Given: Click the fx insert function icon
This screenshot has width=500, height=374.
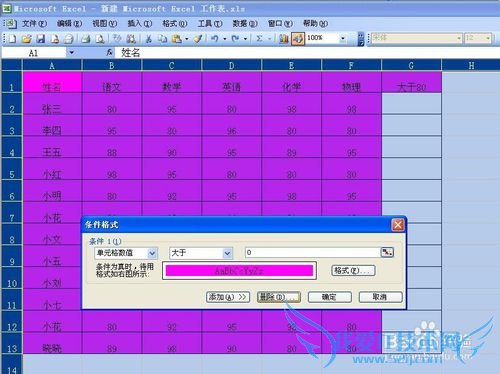Looking at the screenshot, I should click(x=109, y=52).
